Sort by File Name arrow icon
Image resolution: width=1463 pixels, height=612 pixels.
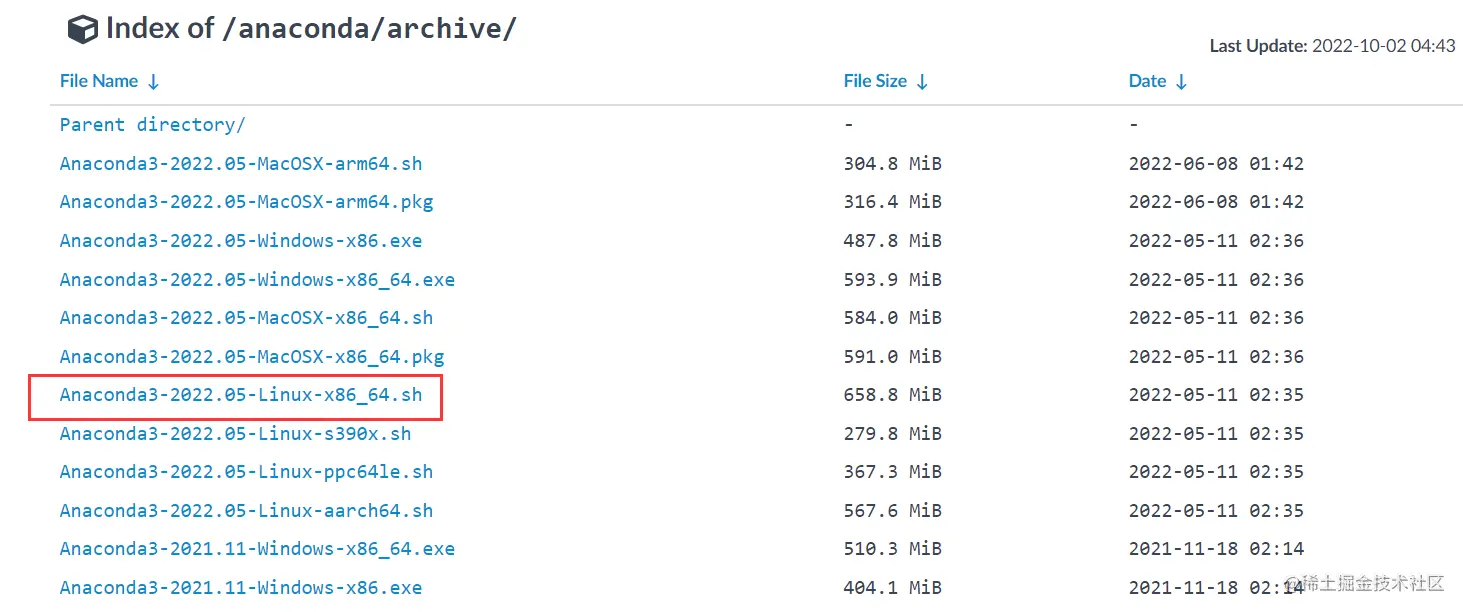[153, 82]
